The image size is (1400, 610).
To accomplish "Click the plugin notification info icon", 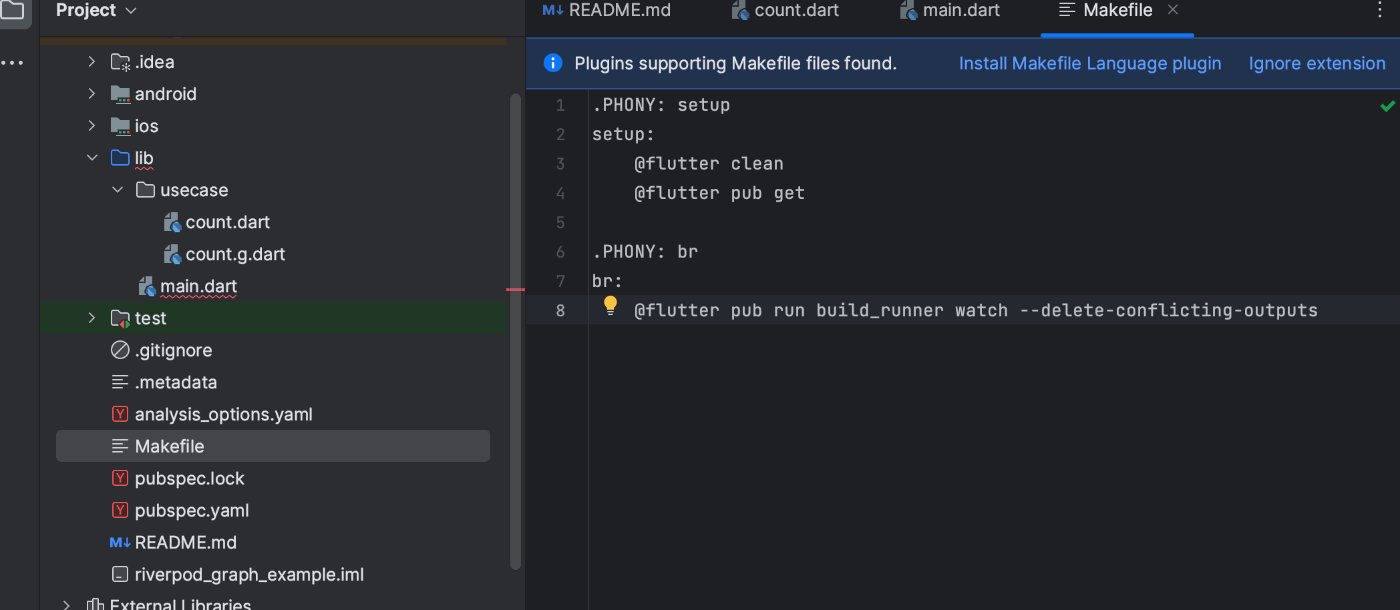I will [x=552, y=63].
